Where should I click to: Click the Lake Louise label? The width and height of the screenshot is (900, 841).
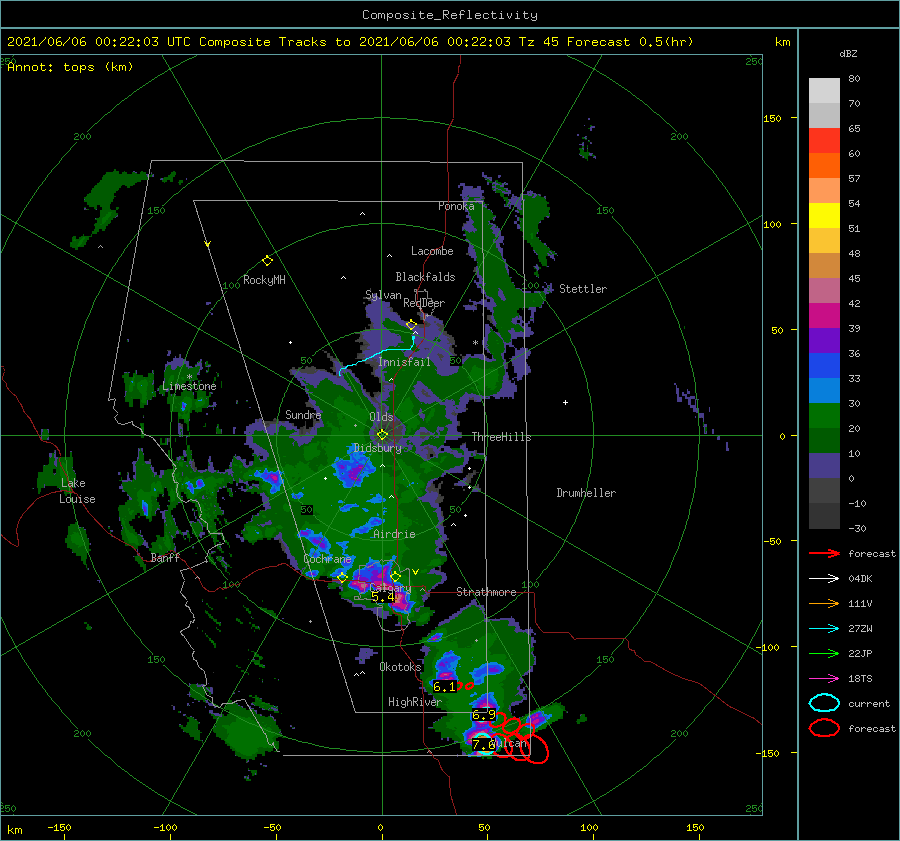coord(77,491)
